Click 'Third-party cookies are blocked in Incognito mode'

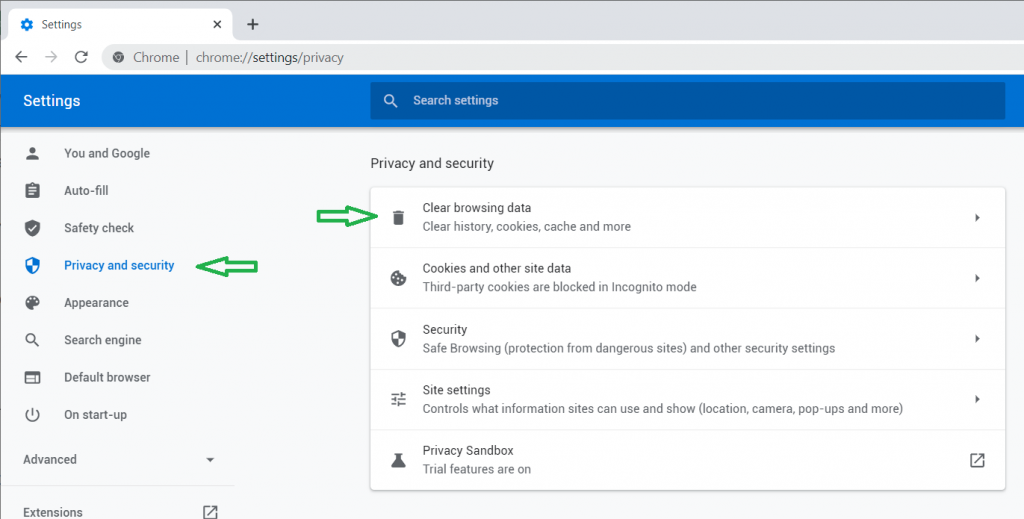[560, 287]
